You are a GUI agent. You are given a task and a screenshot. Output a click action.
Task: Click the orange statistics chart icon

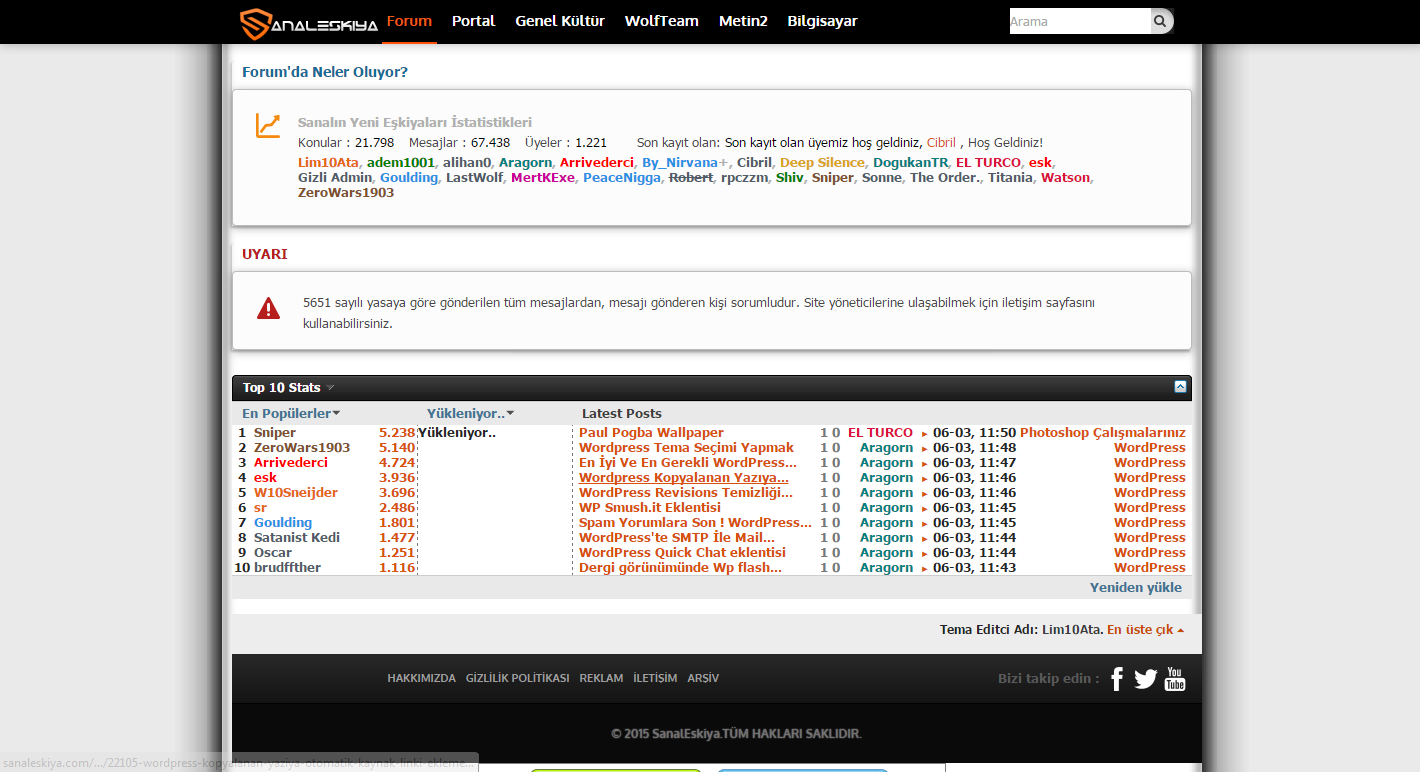(x=268, y=125)
